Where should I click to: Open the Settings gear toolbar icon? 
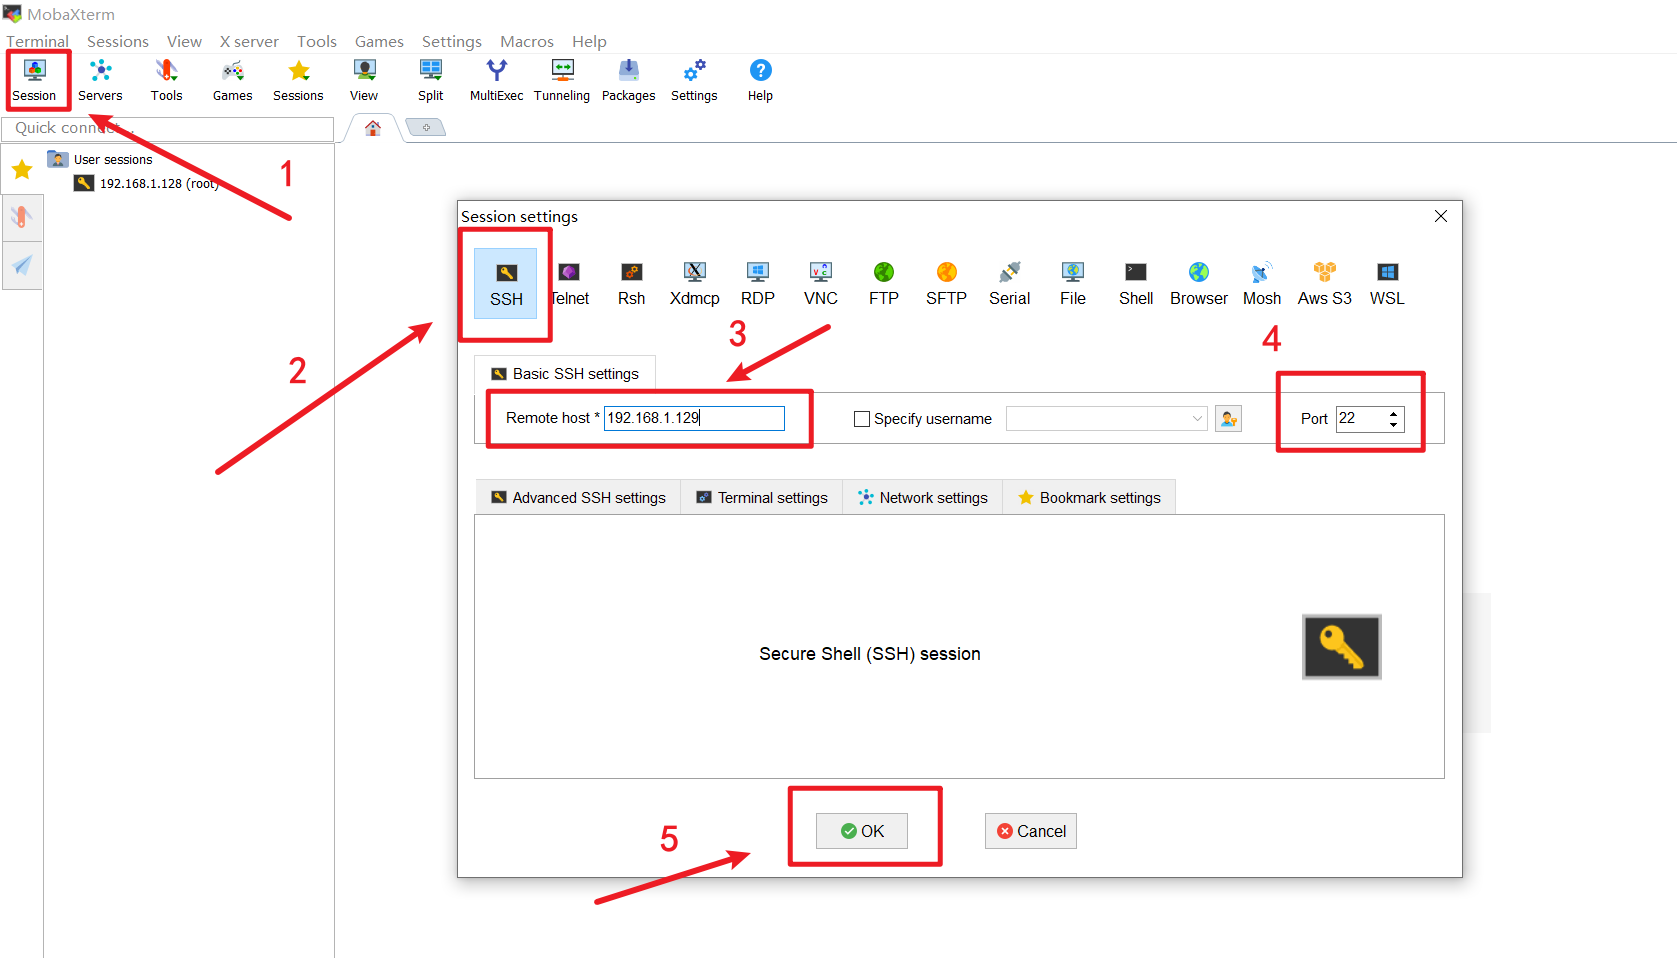click(x=694, y=81)
